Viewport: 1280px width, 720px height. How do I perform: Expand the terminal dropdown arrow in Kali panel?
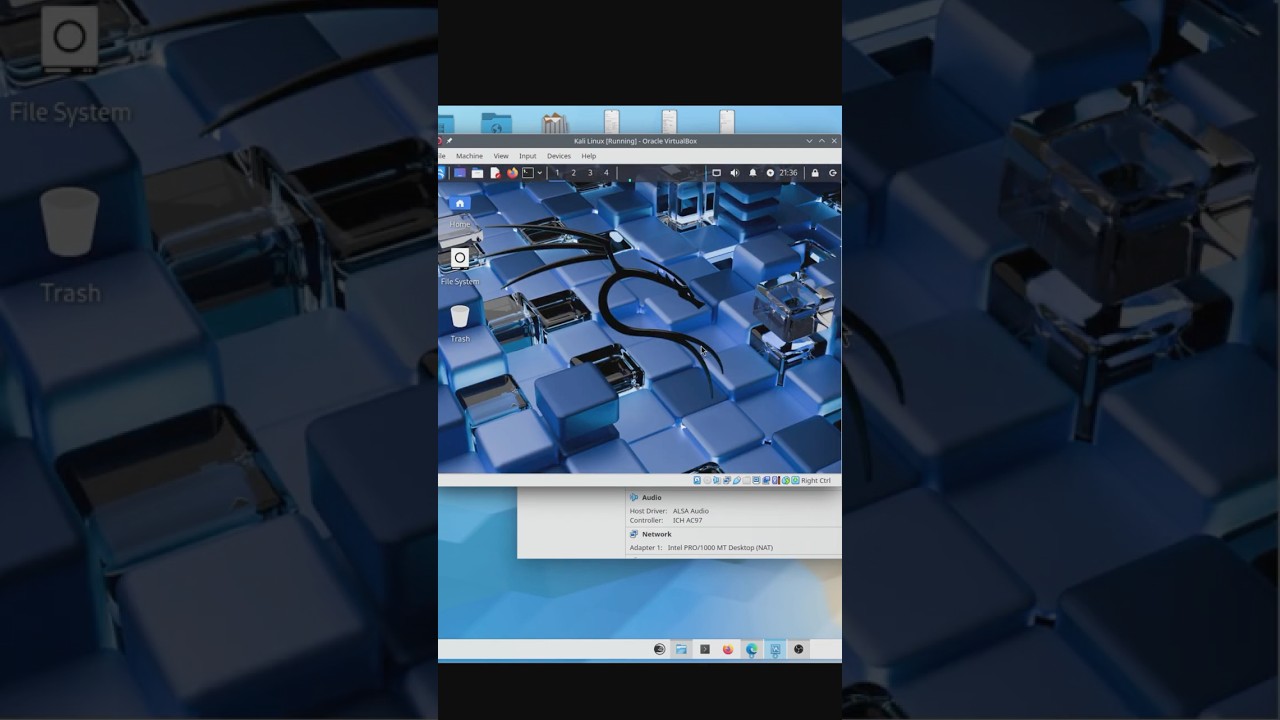pos(540,173)
